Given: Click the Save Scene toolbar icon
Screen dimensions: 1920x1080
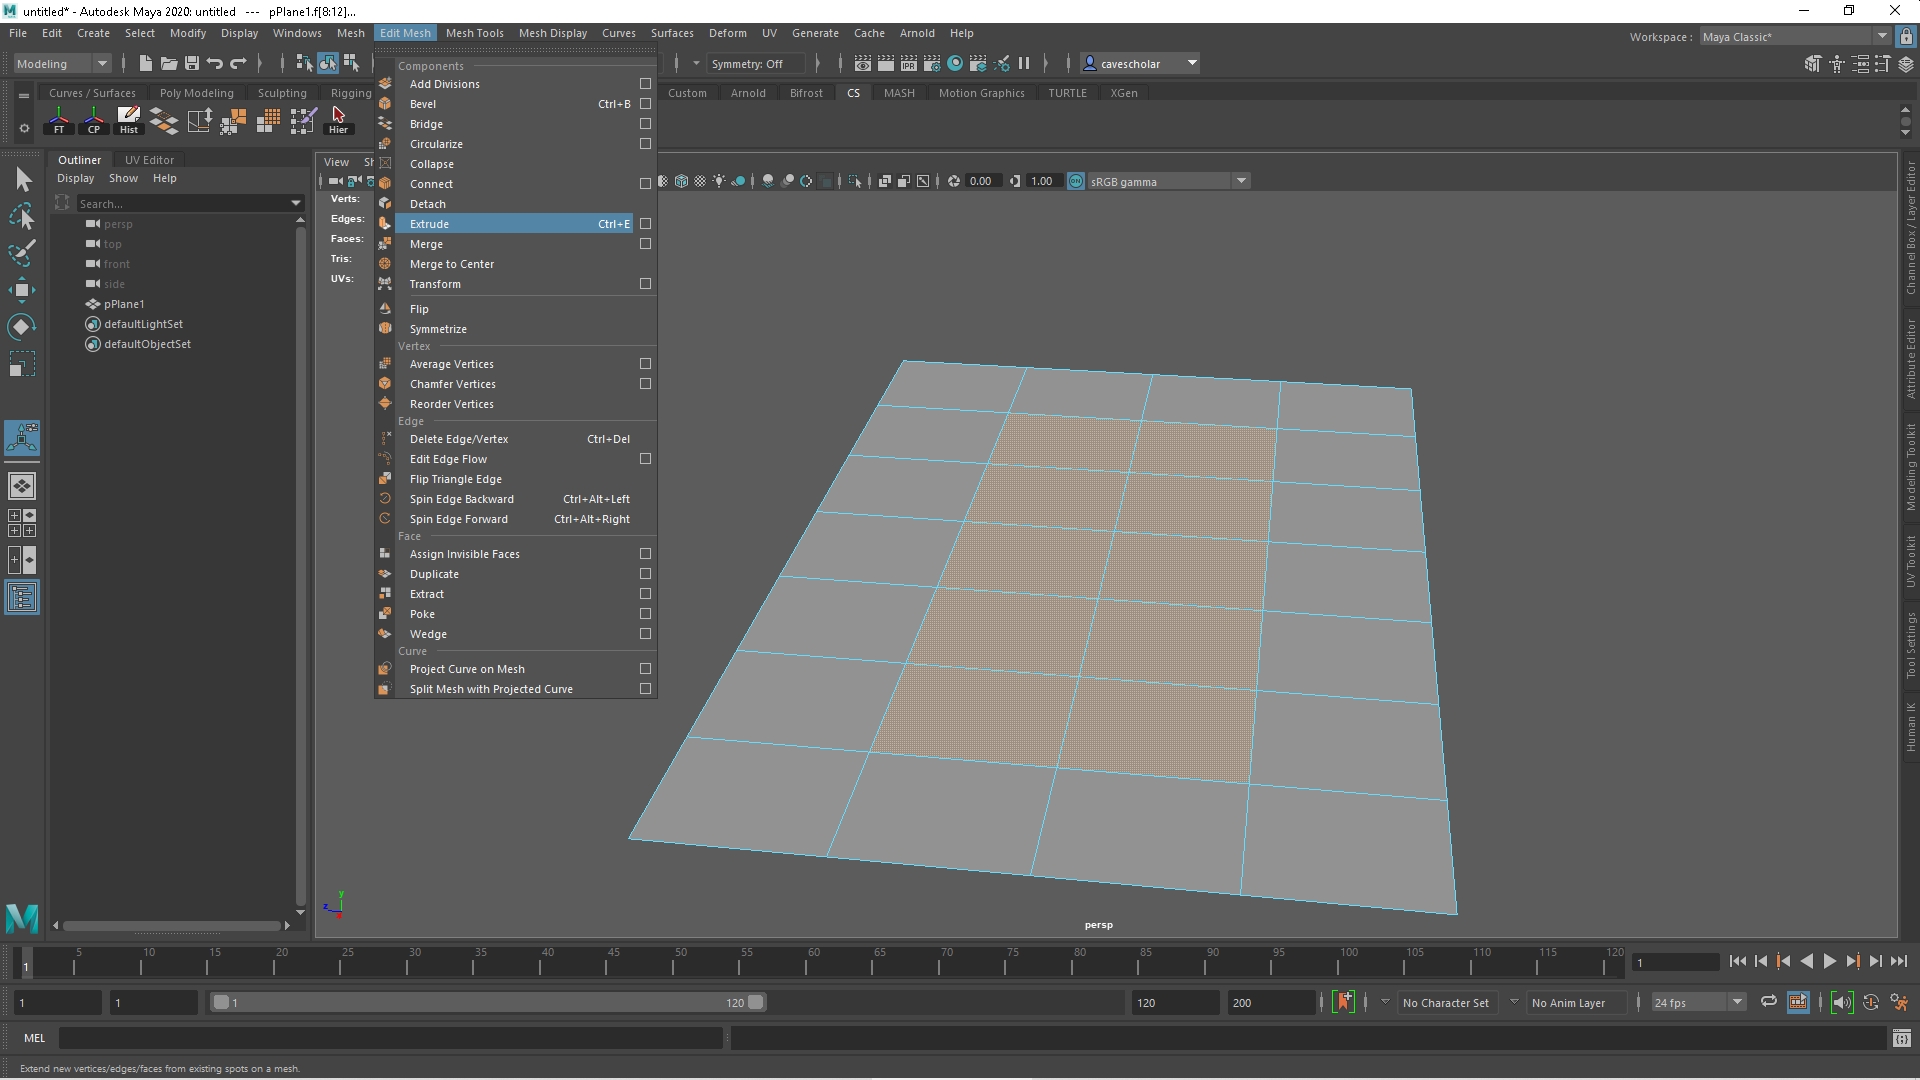Looking at the screenshot, I should [x=192, y=63].
